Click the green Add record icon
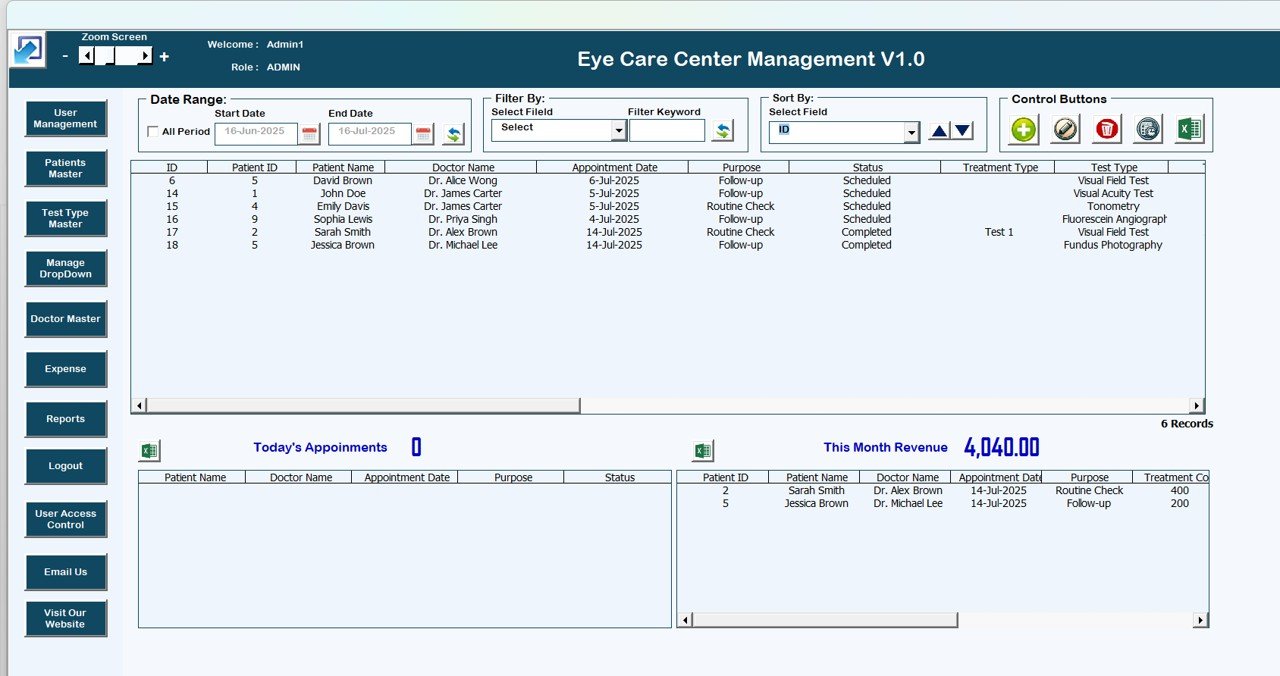The image size is (1280, 676). [1022, 129]
